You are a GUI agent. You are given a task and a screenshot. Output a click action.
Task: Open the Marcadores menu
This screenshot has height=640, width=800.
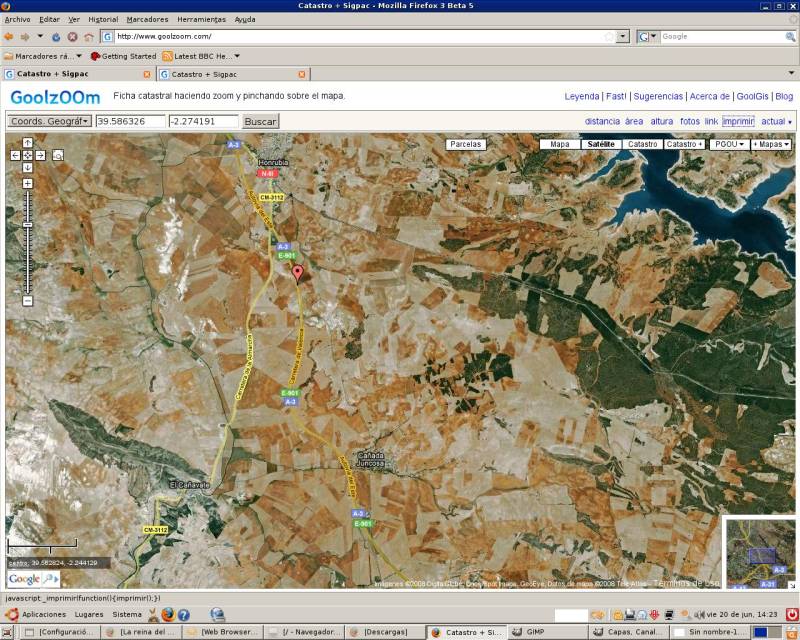pyautogui.click(x=147, y=19)
